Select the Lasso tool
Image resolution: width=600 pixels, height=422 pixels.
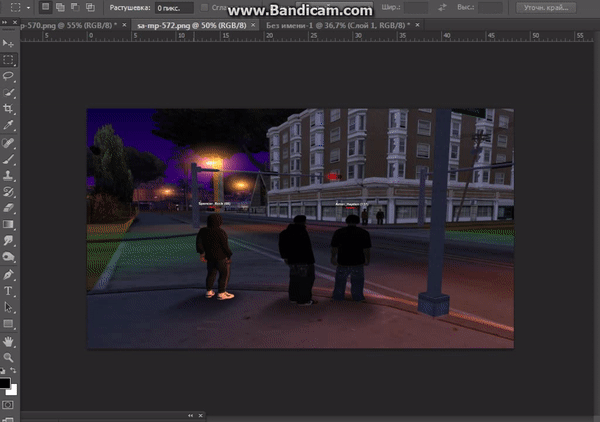tap(8, 76)
